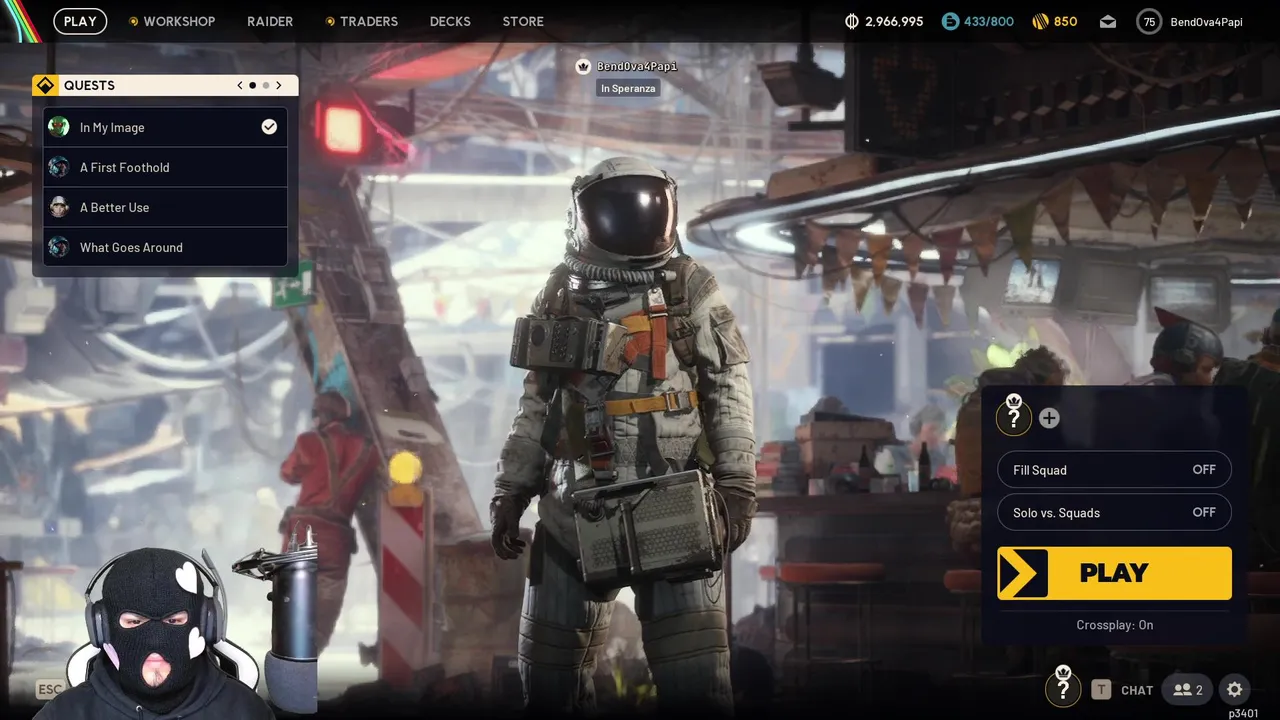Open the A First Foothold quest
The image size is (1280, 720).
(165, 167)
